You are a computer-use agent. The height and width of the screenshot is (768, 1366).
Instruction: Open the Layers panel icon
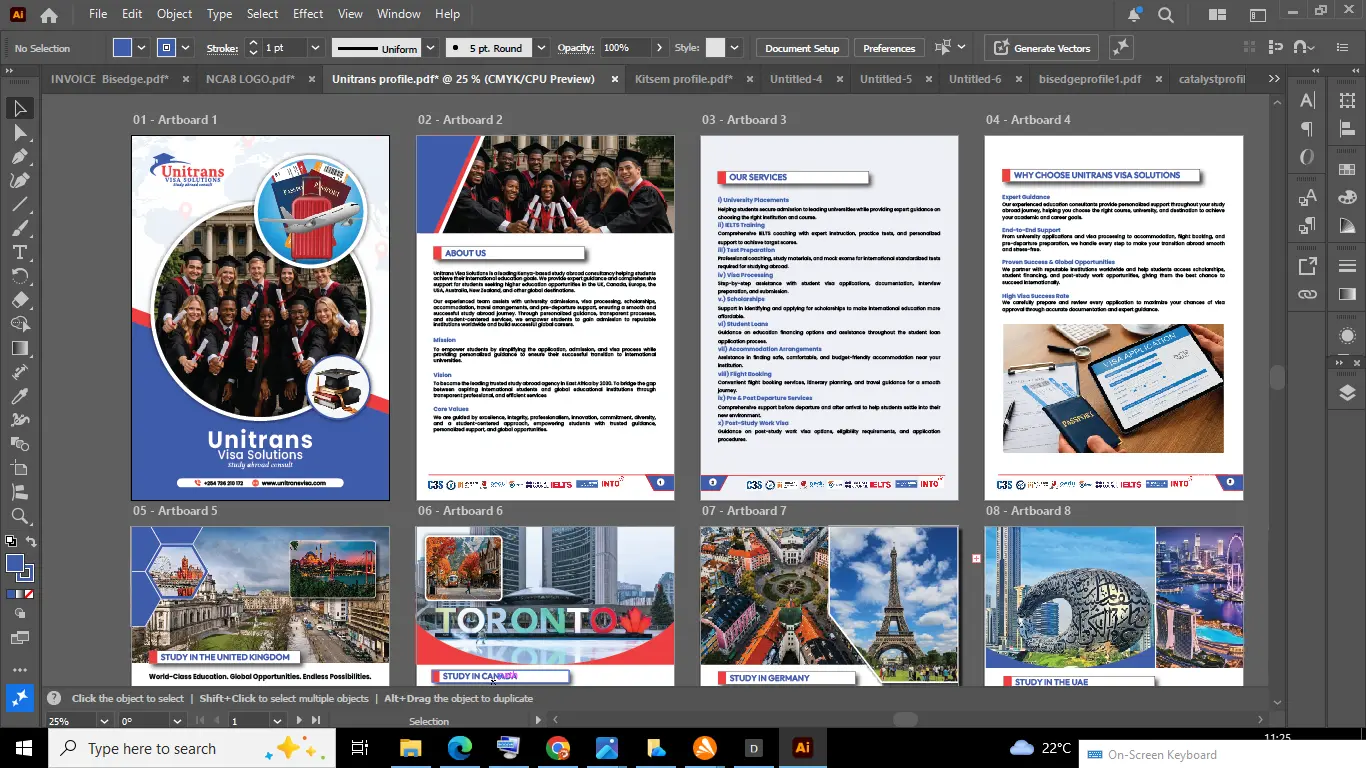tap(1347, 392)
